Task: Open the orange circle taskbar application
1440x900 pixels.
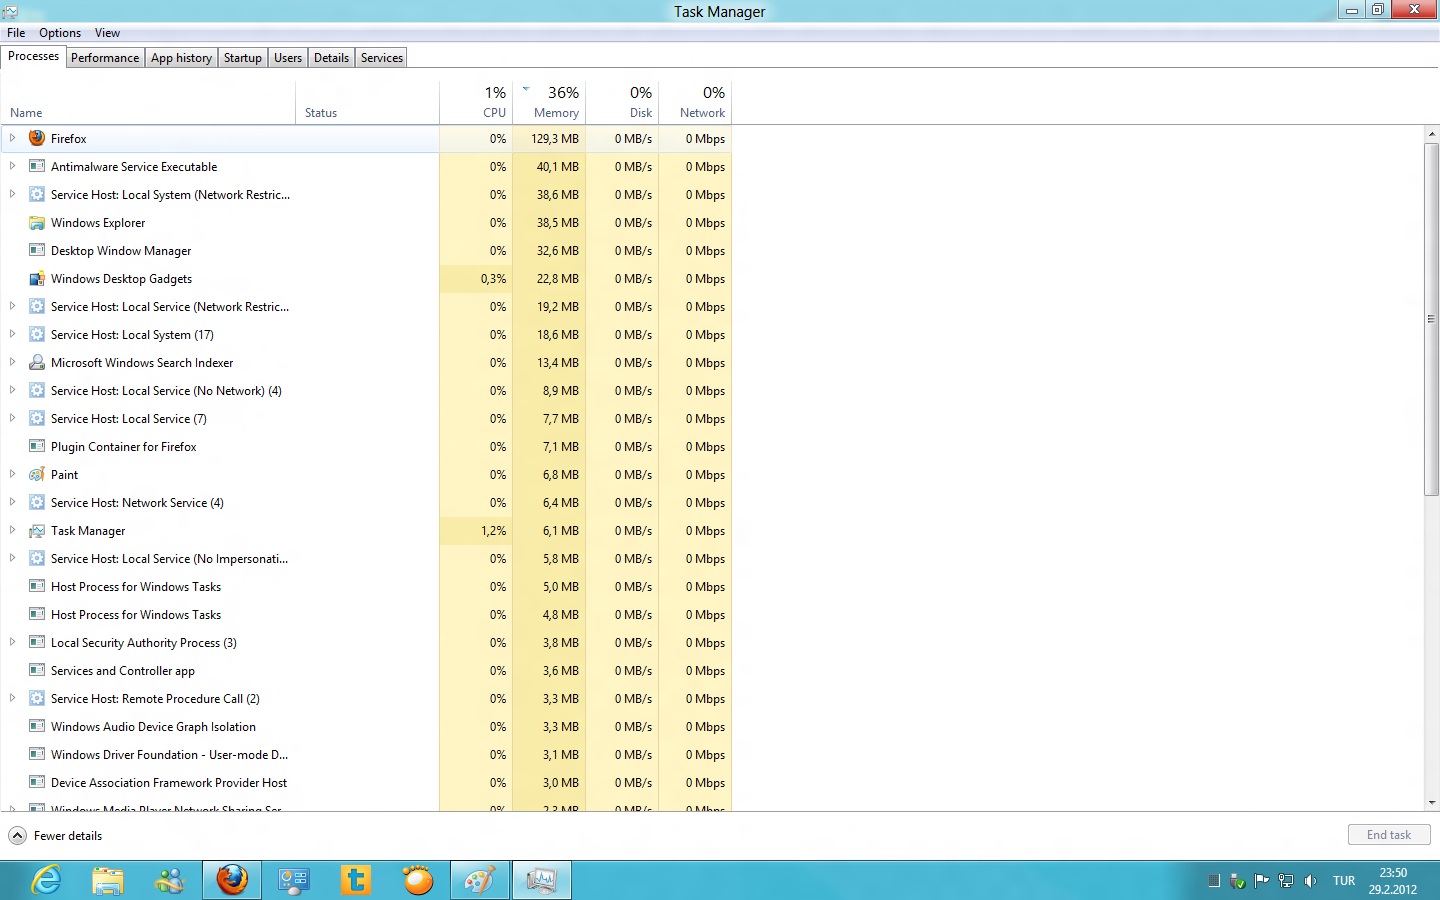Action: pos(418,880)
